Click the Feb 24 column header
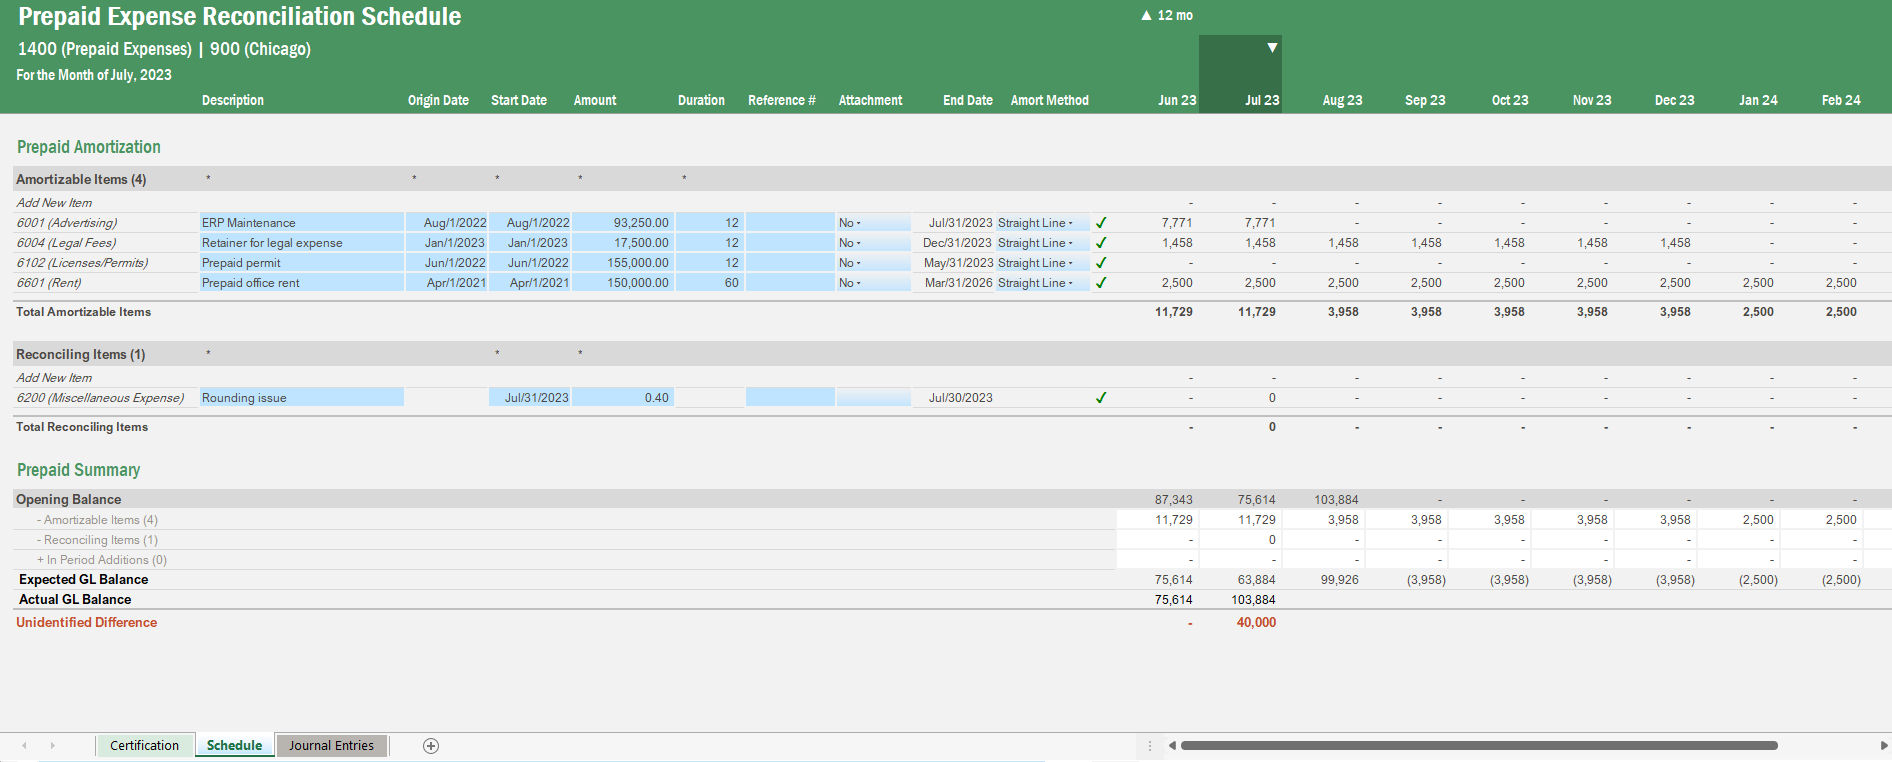The width and height of the screenshot is (1892, 762). (1841, 100)
